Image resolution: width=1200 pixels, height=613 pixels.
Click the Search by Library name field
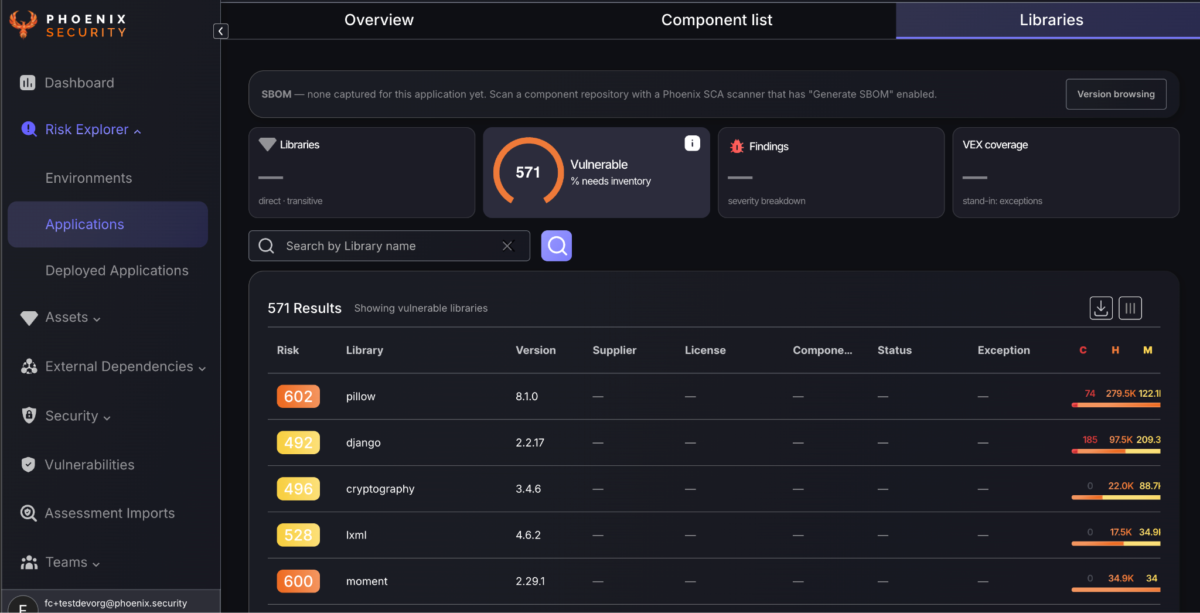point(389,246)
